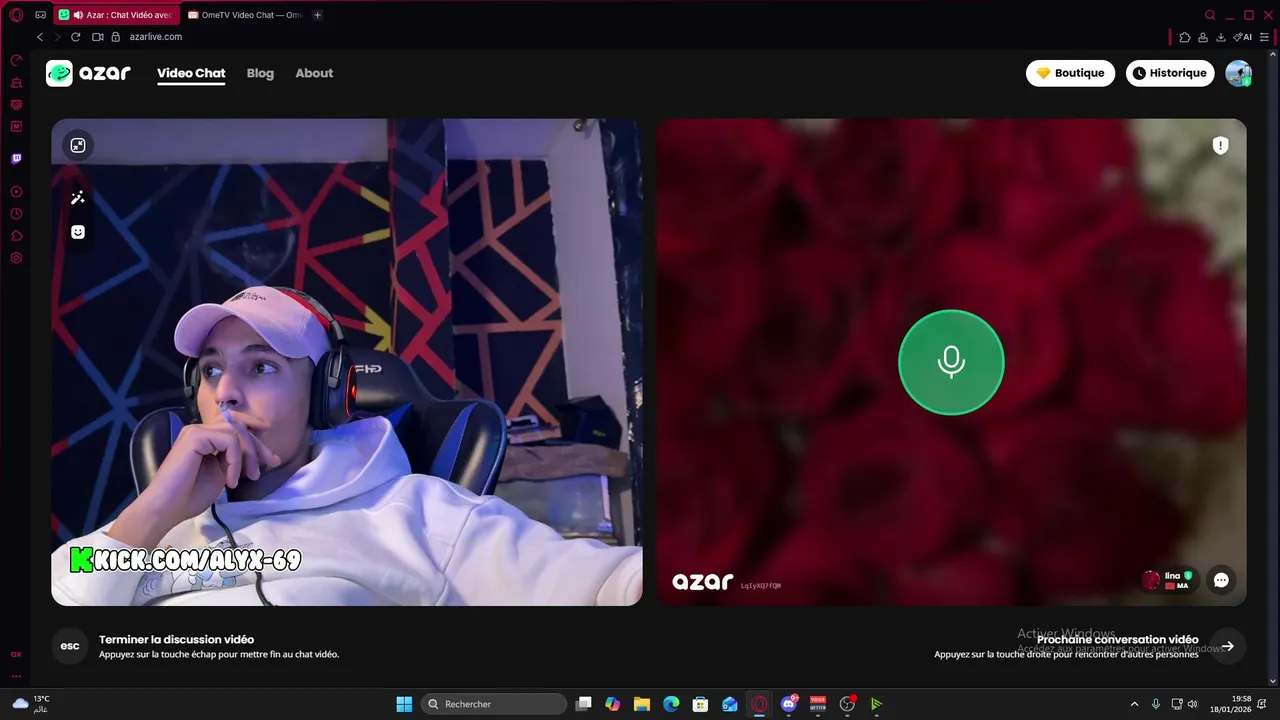Open the browser downloads icon

pos(1221,37)
